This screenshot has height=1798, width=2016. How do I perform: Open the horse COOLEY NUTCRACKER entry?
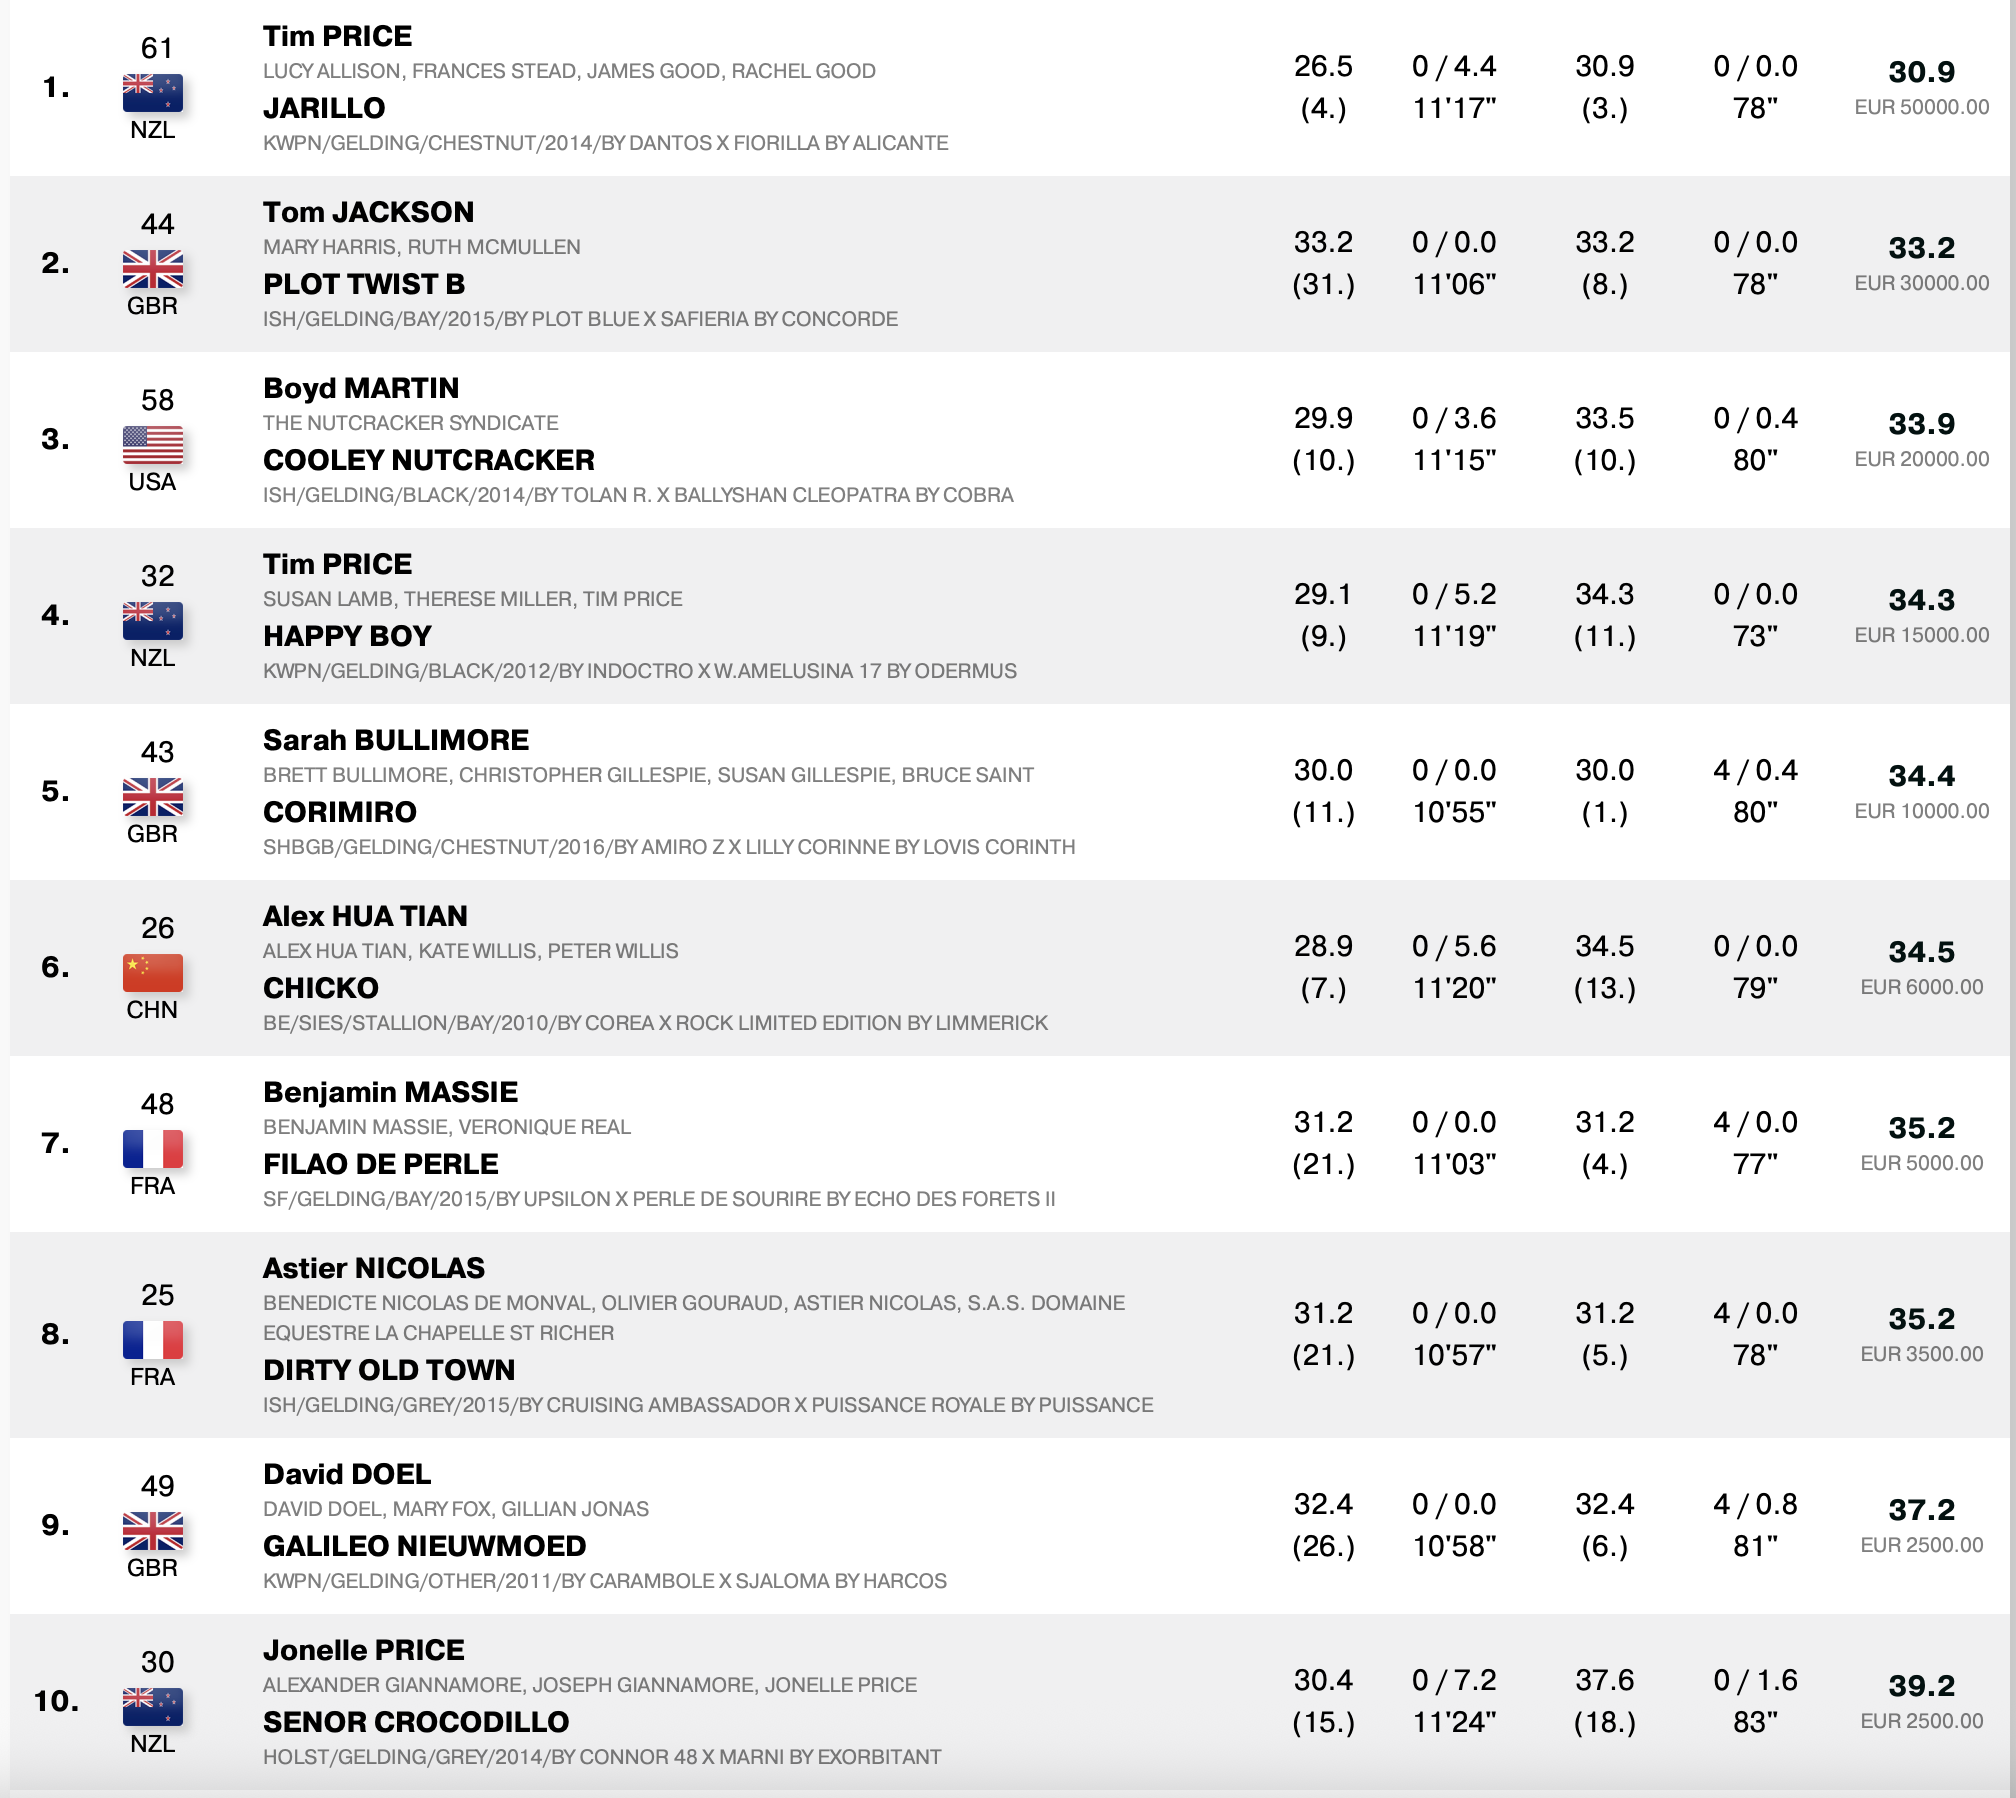point(428,460)
